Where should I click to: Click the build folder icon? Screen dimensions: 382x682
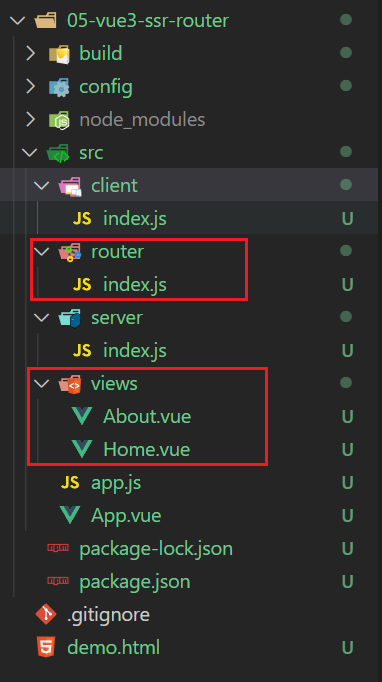click(x=59, y=54)
